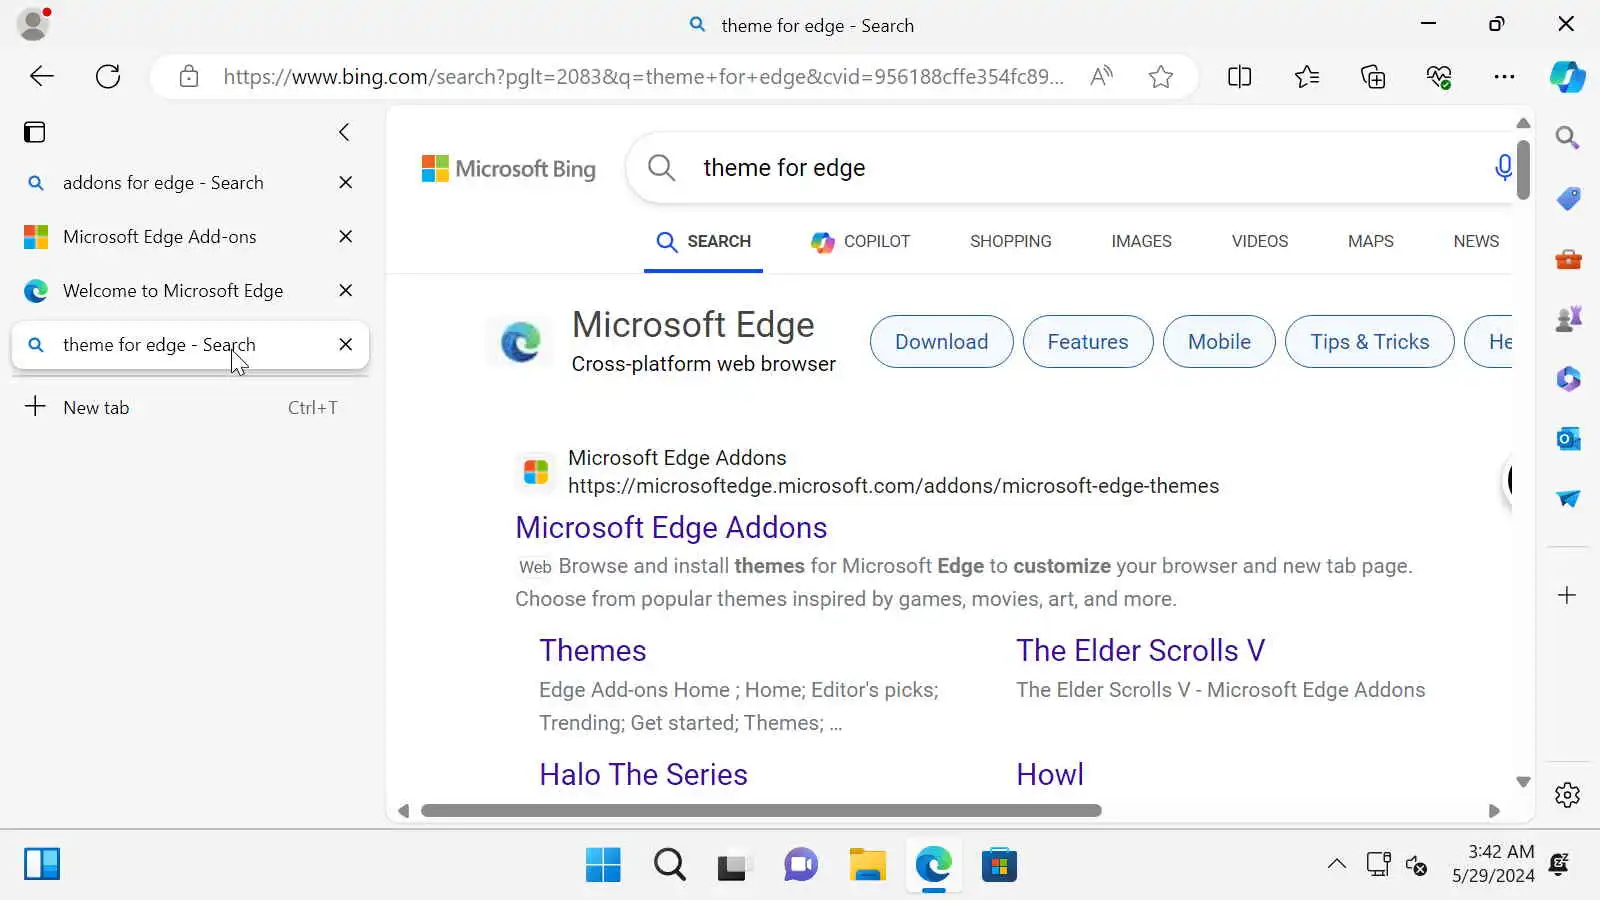Customize sidebar with plus button

click(1567, 595)
